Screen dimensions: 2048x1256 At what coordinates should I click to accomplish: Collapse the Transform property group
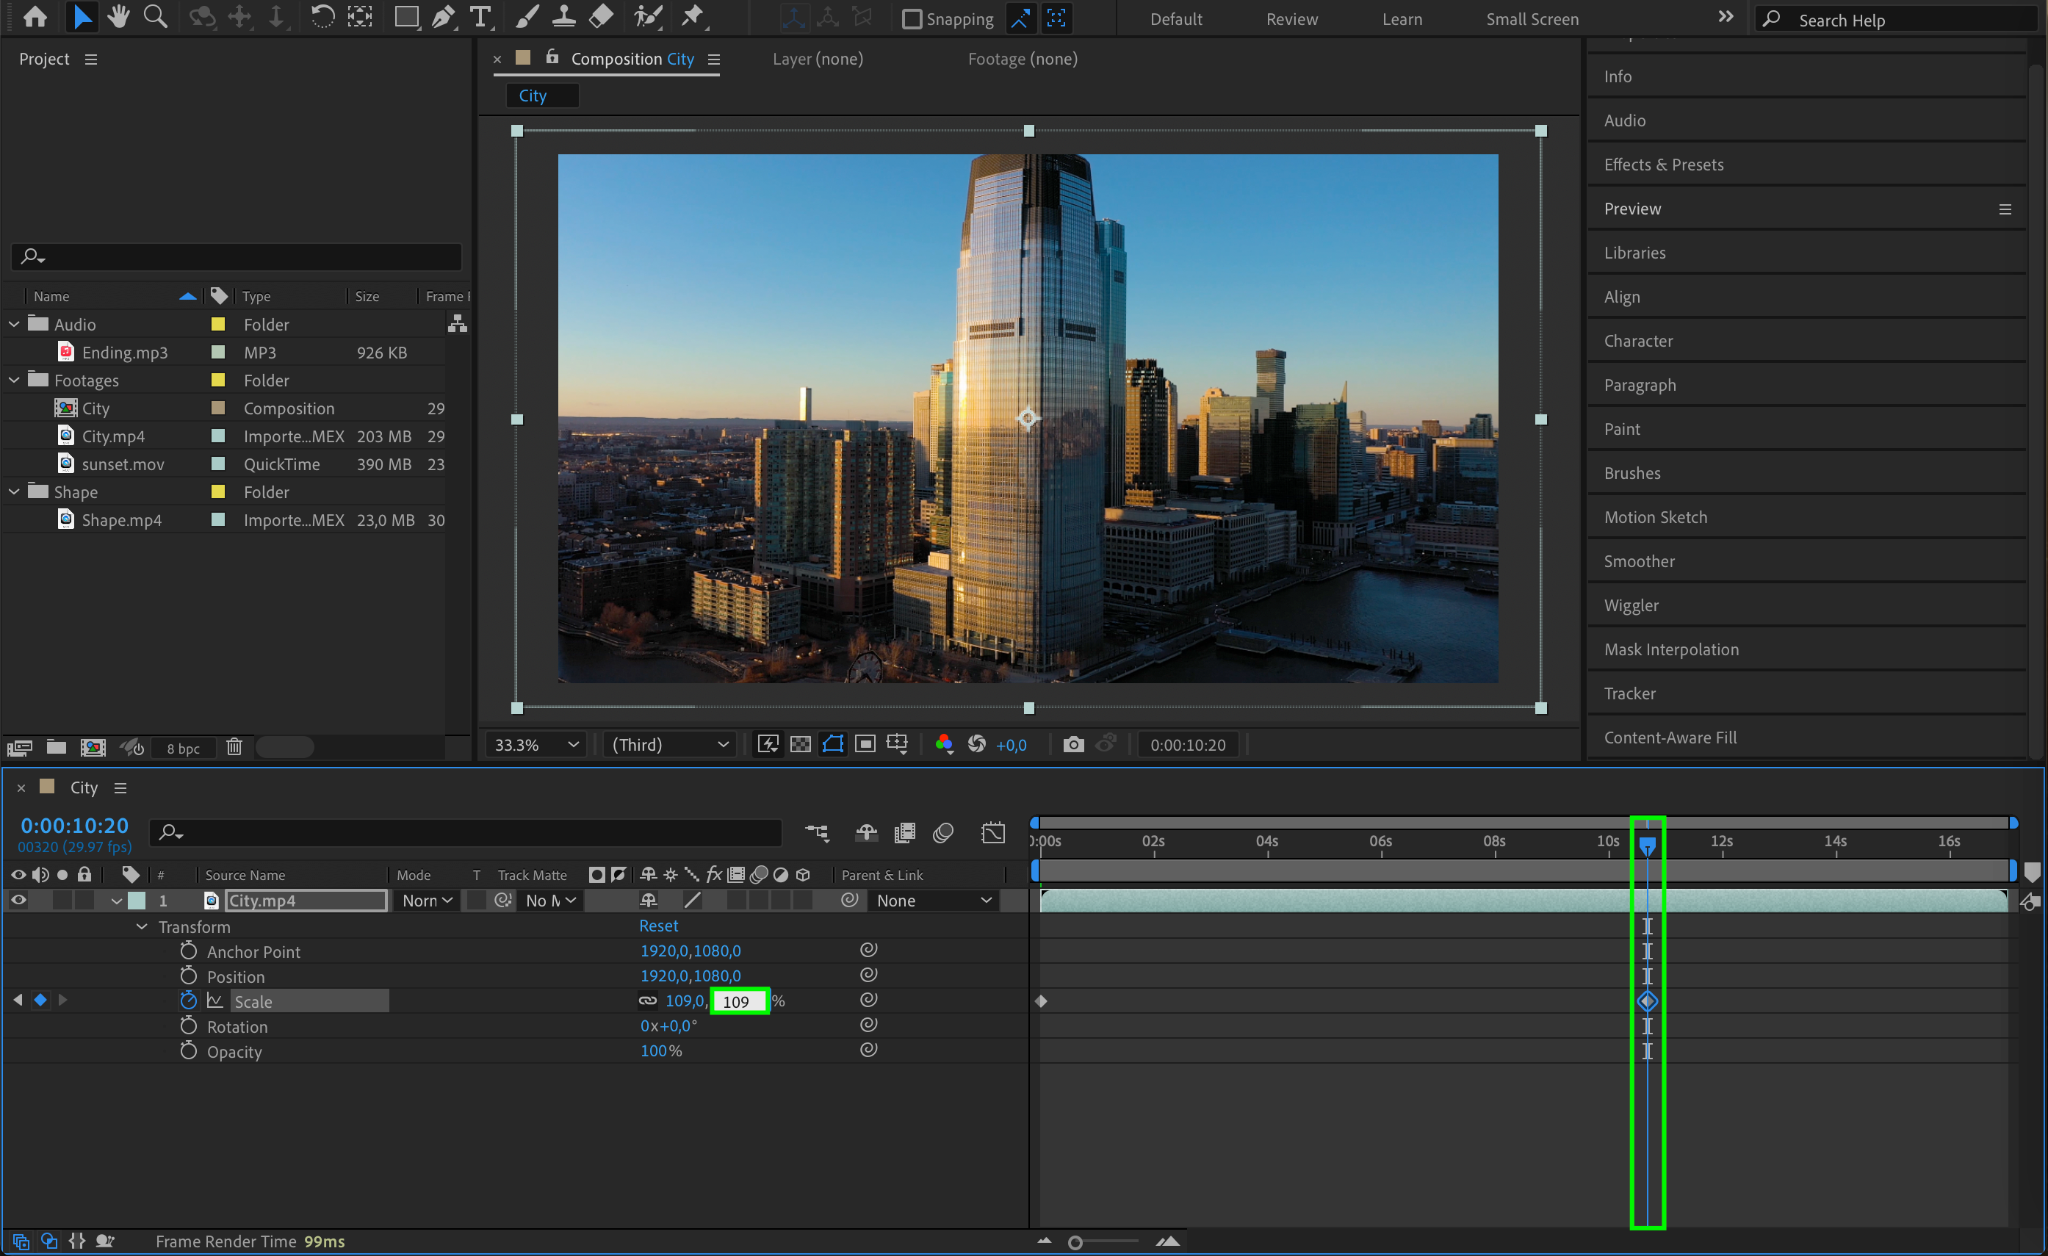pyautogui.click(x=142, y=927)
